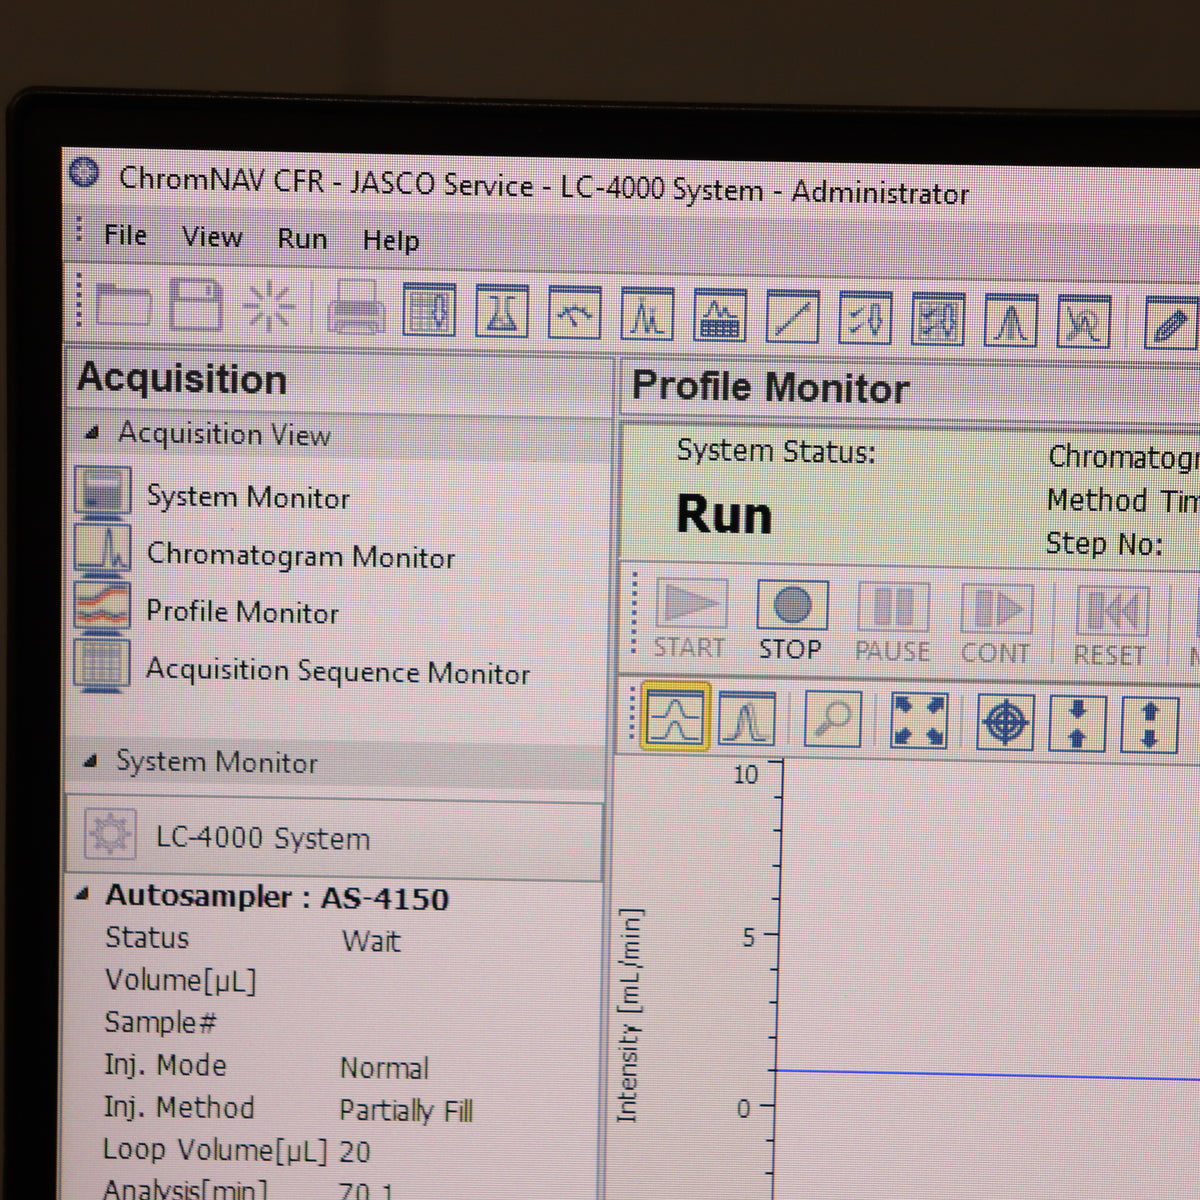Toggle the highlighted overlay chromatogram view
This screenshot has width=1200, height=1200.
pos(675,716)
